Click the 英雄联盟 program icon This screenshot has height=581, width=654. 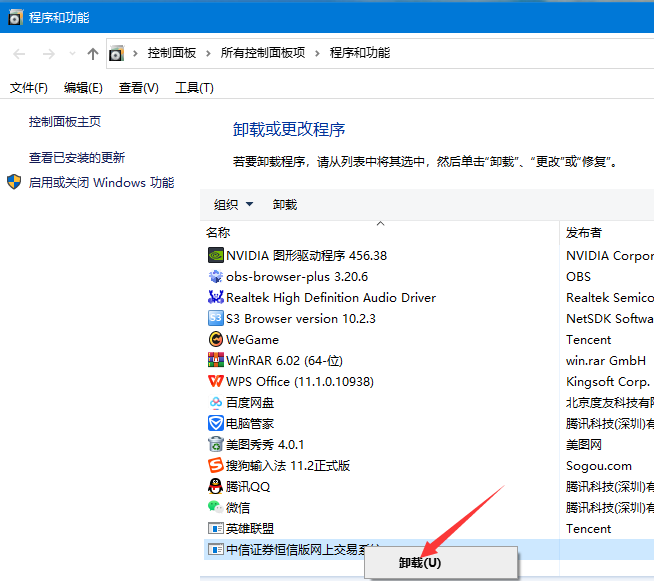tap(216, 528)
